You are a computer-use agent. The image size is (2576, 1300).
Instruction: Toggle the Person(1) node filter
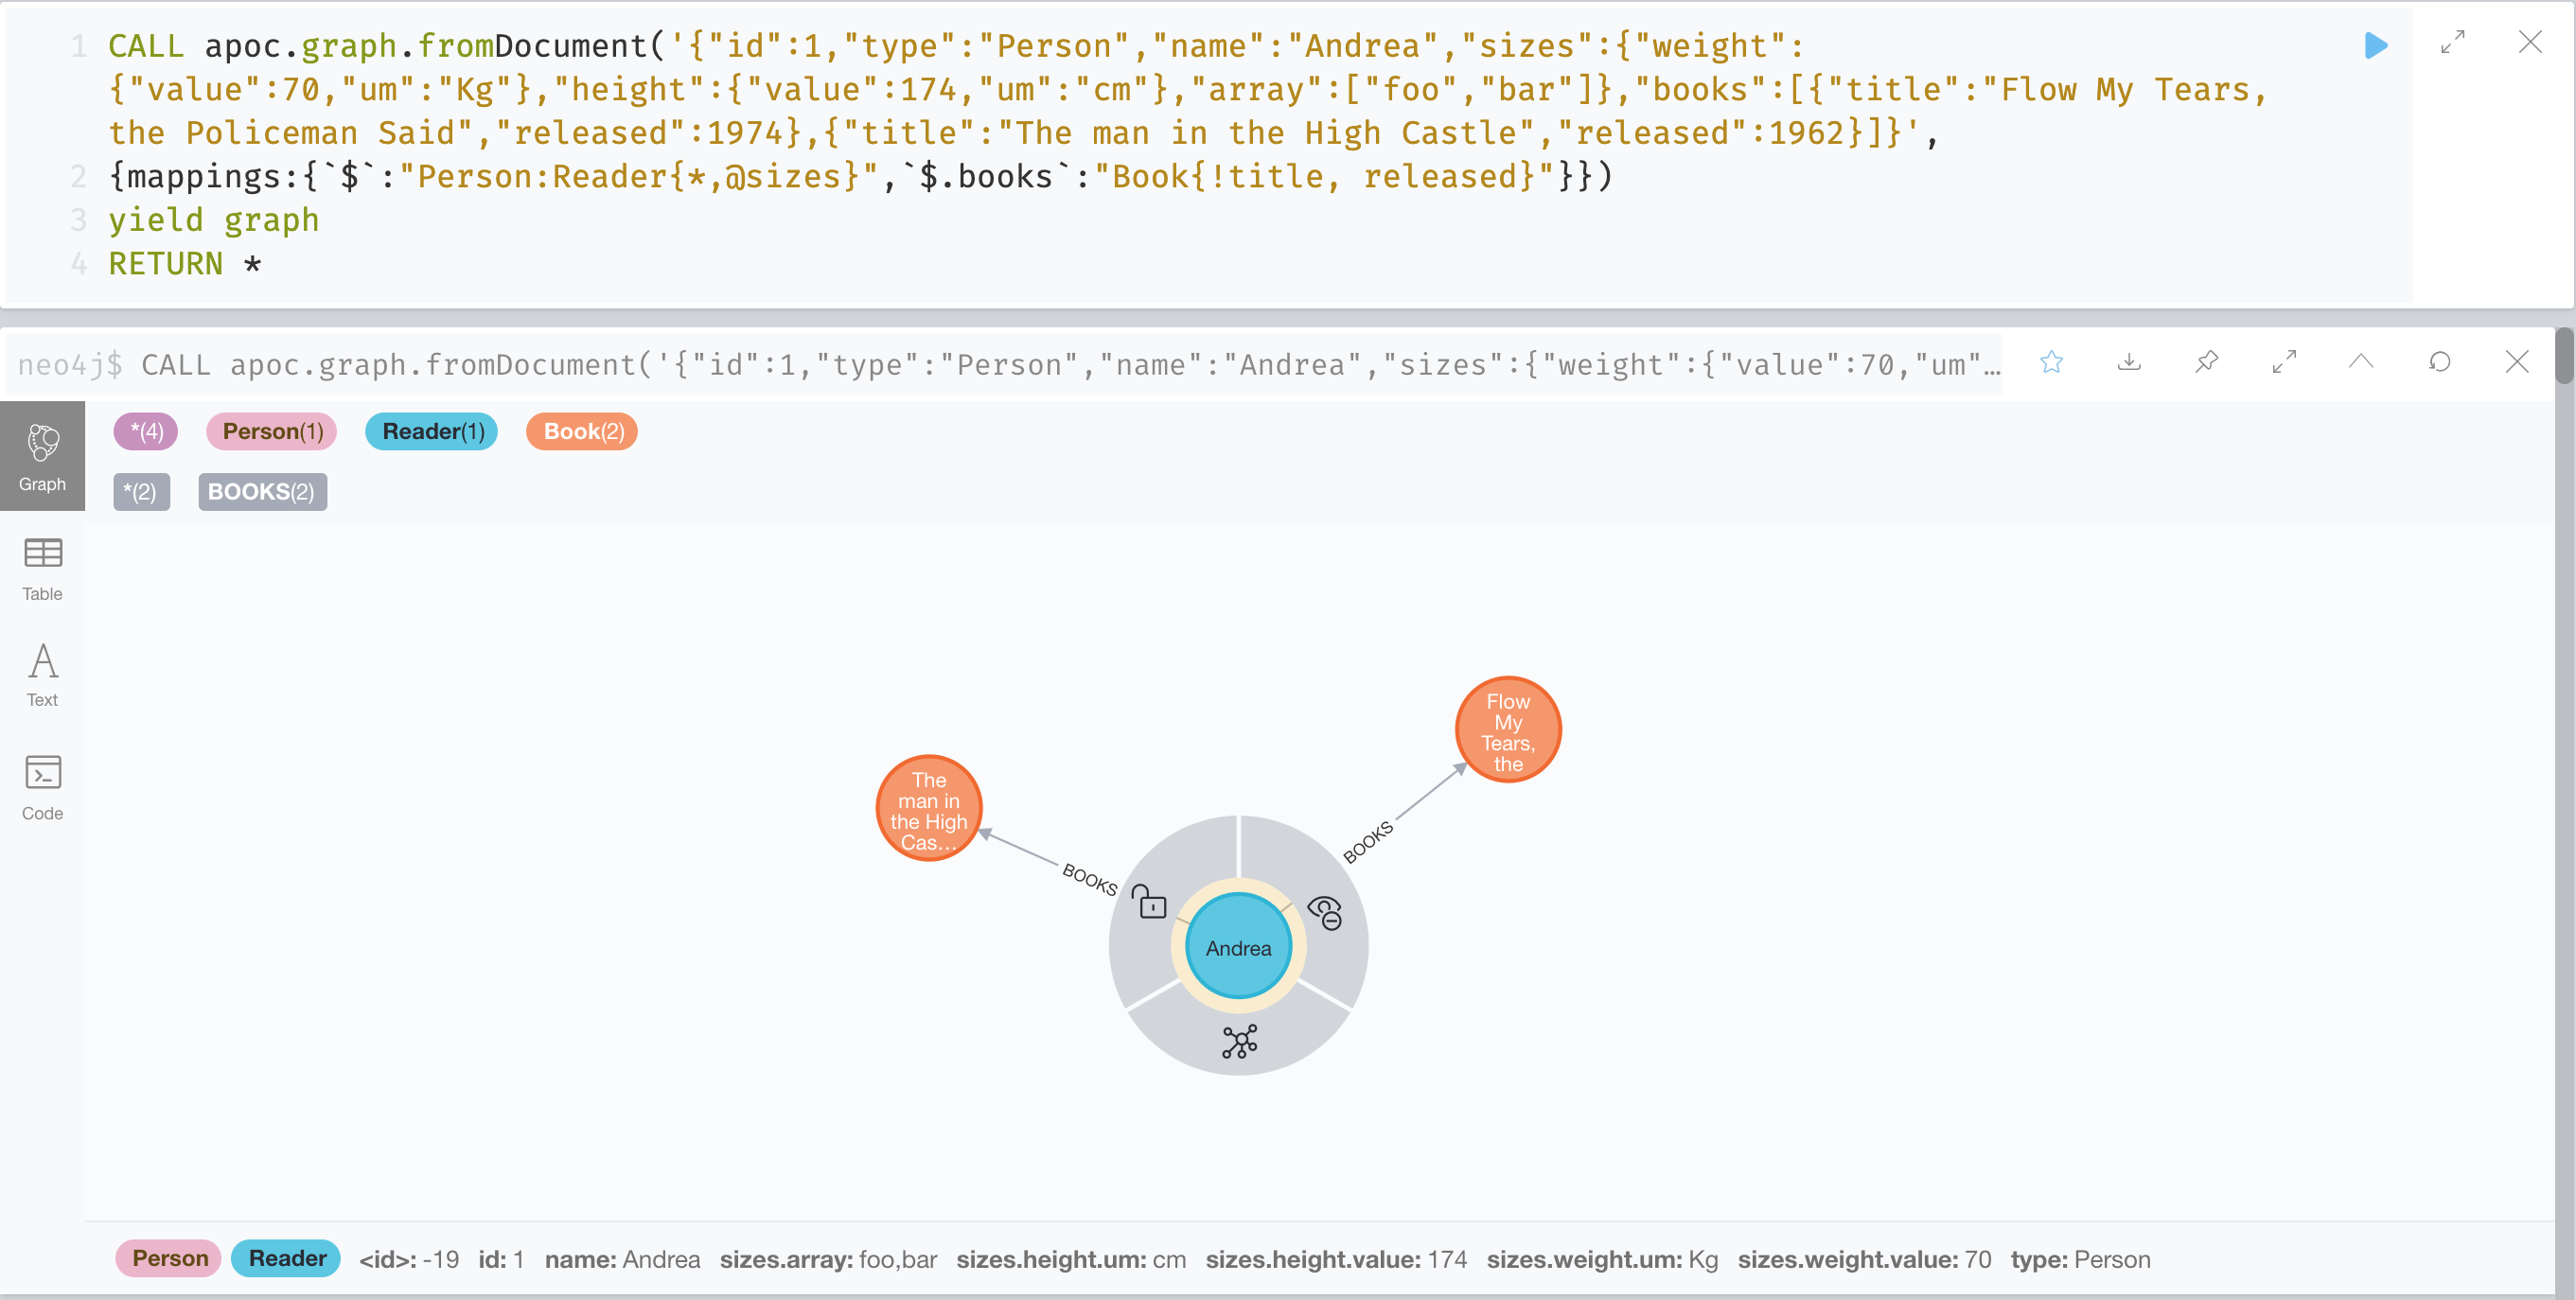pos(269,430)
